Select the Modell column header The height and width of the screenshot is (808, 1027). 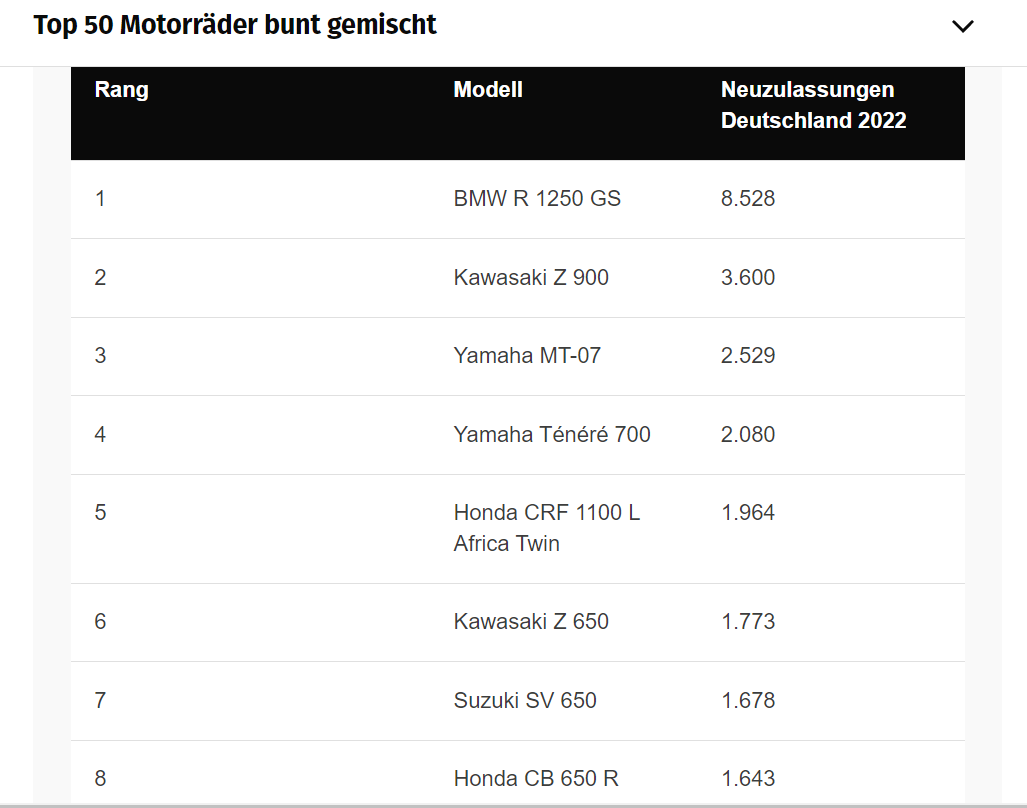click(x=488, y=90)
